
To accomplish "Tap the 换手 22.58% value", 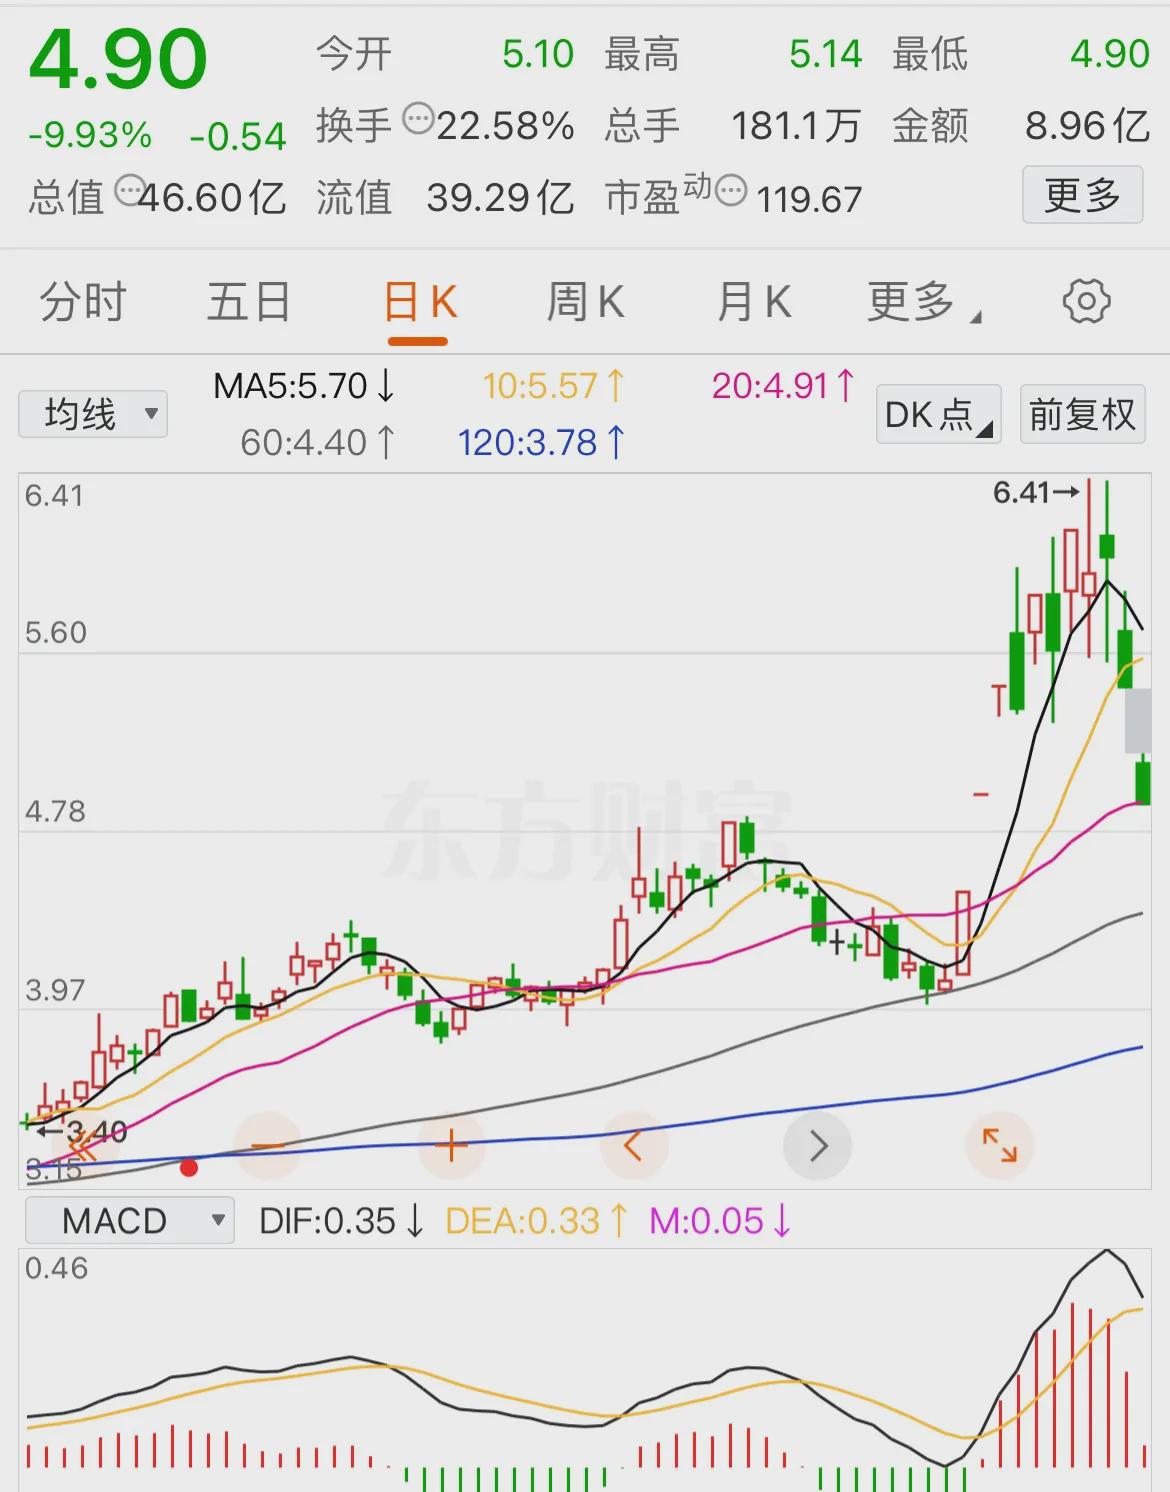I will point(505,126).
